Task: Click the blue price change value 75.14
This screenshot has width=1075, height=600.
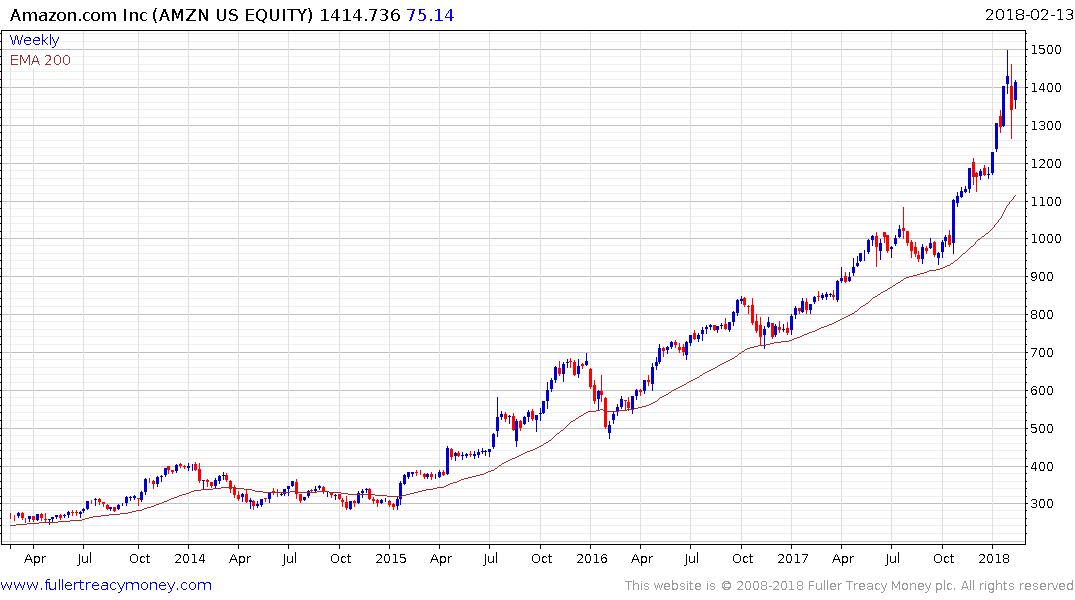Action: pos(430,15)
